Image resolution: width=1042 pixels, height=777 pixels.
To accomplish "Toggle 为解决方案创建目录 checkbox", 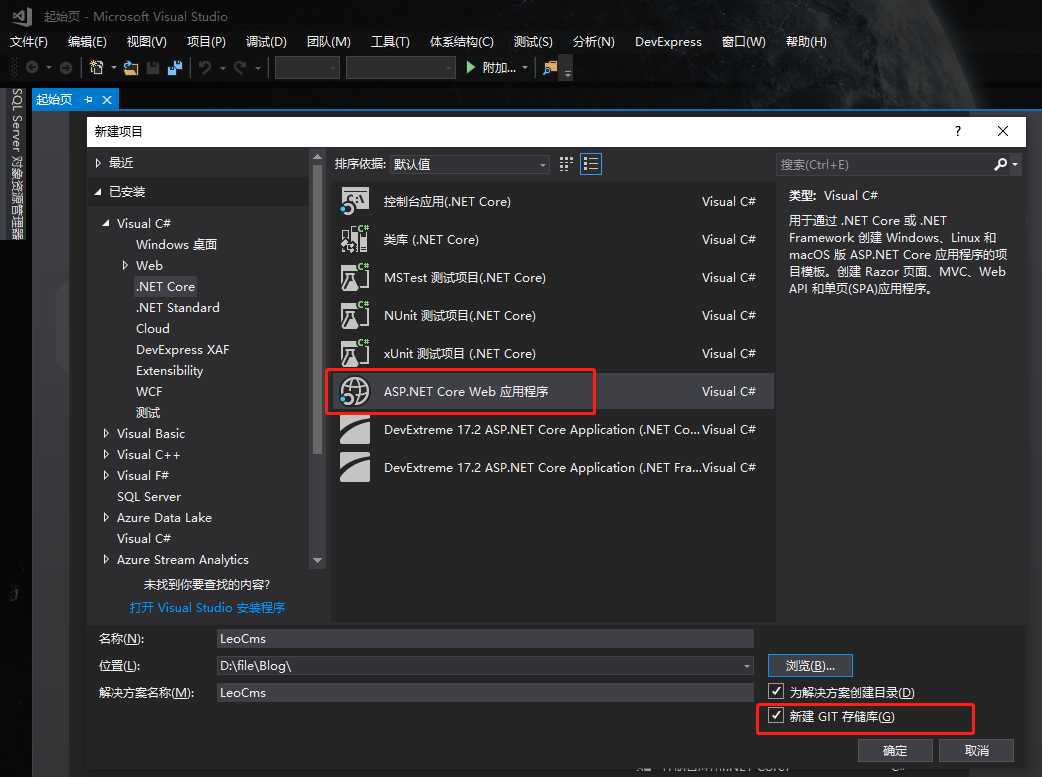I will click(x=776, y=691).
